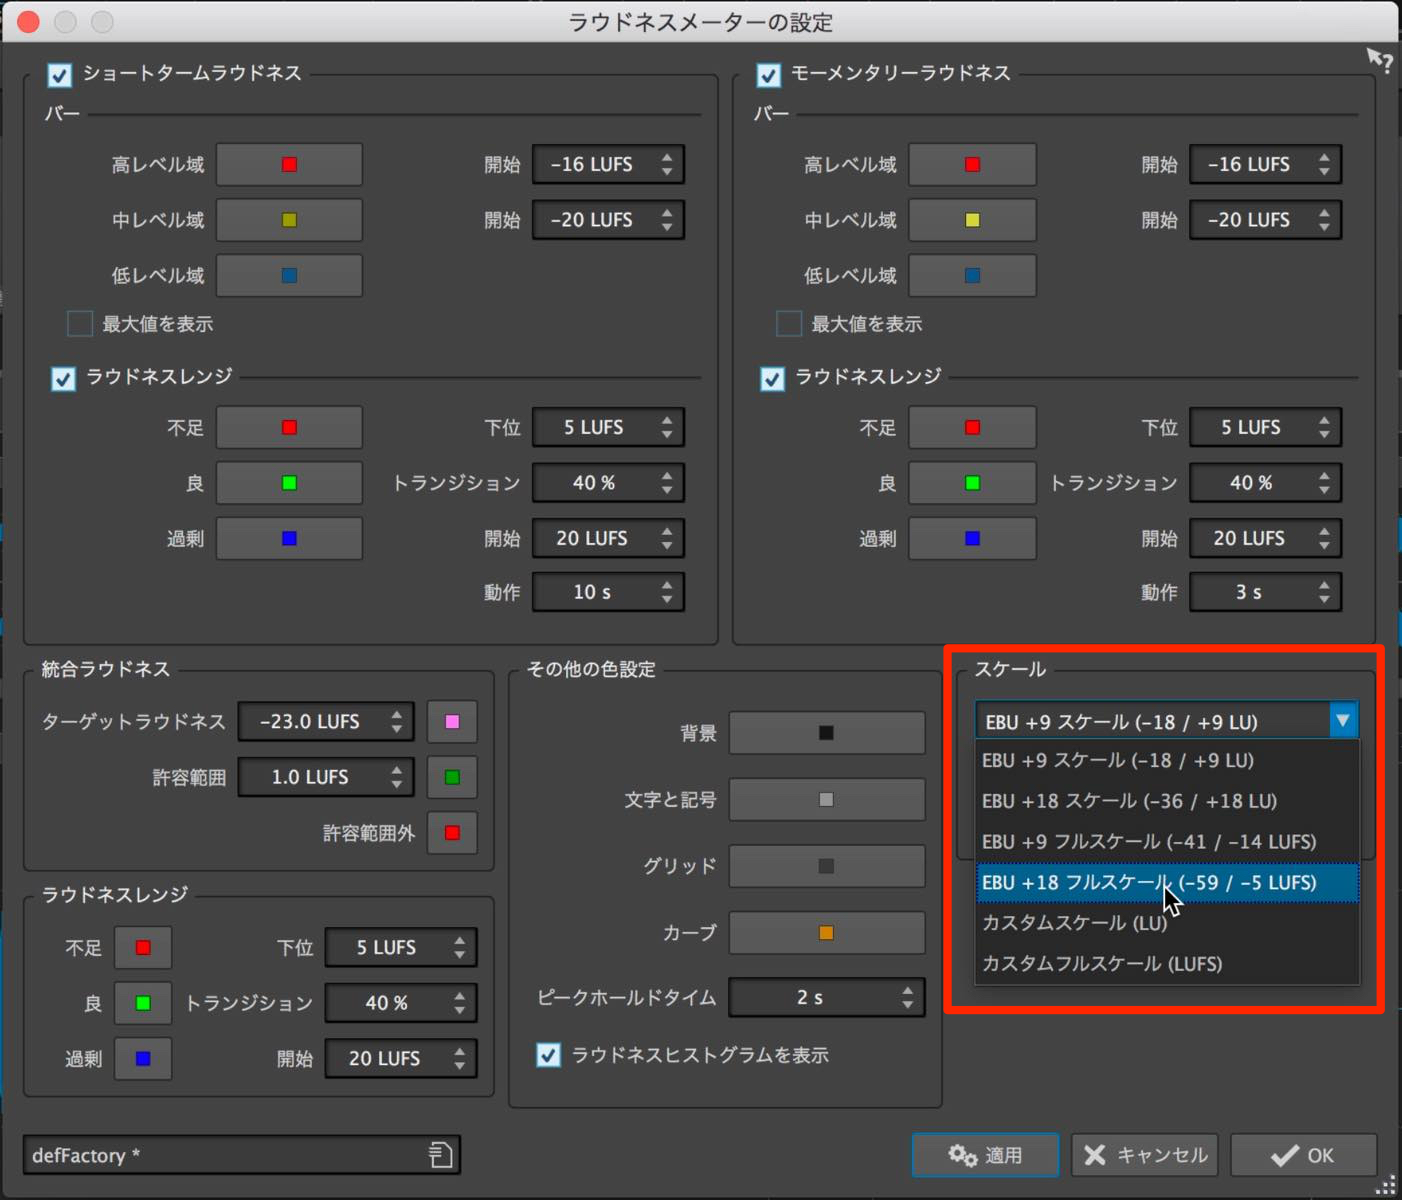
Task: Click the 適用 button
Action: point(985,1155)
